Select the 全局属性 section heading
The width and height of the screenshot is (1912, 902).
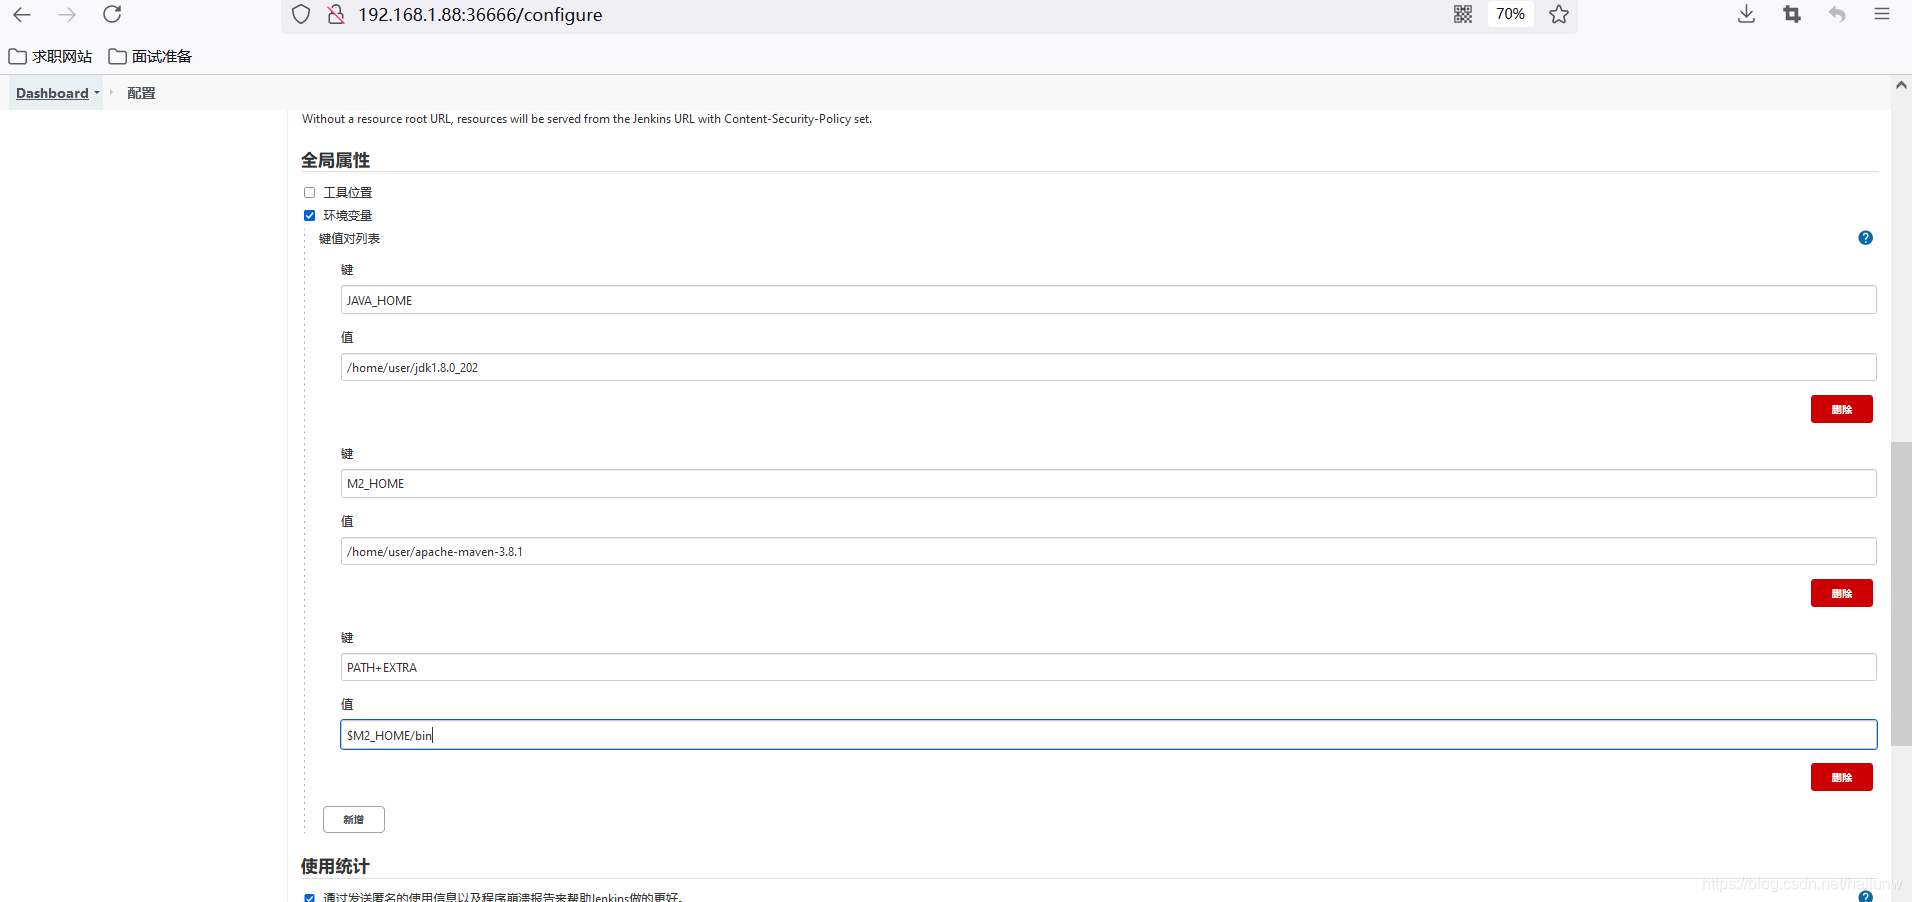tap(336, 160)
